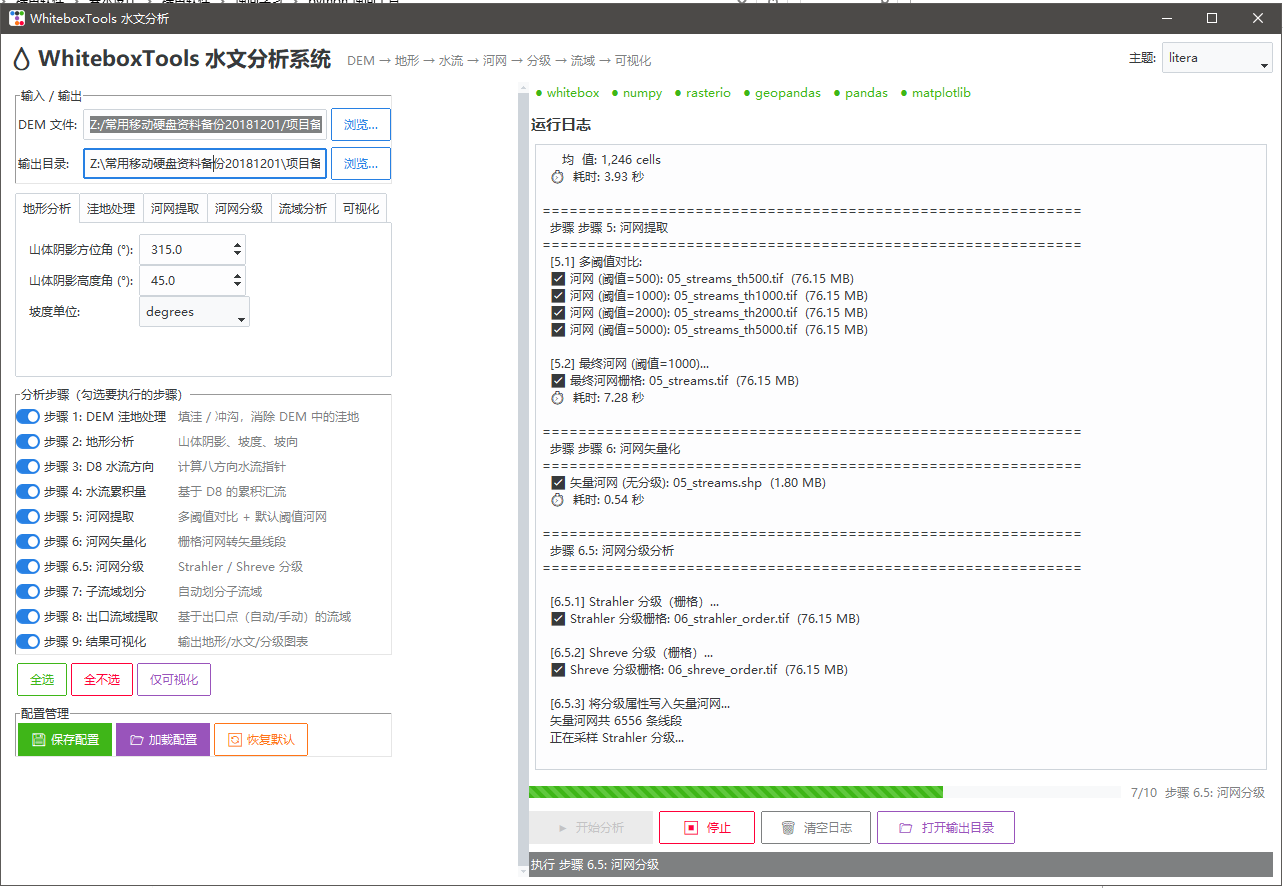Click the folder icon on 加载配置 button
The width and height of the screenshot is (1283, 888).
click(x=137, y=740)
